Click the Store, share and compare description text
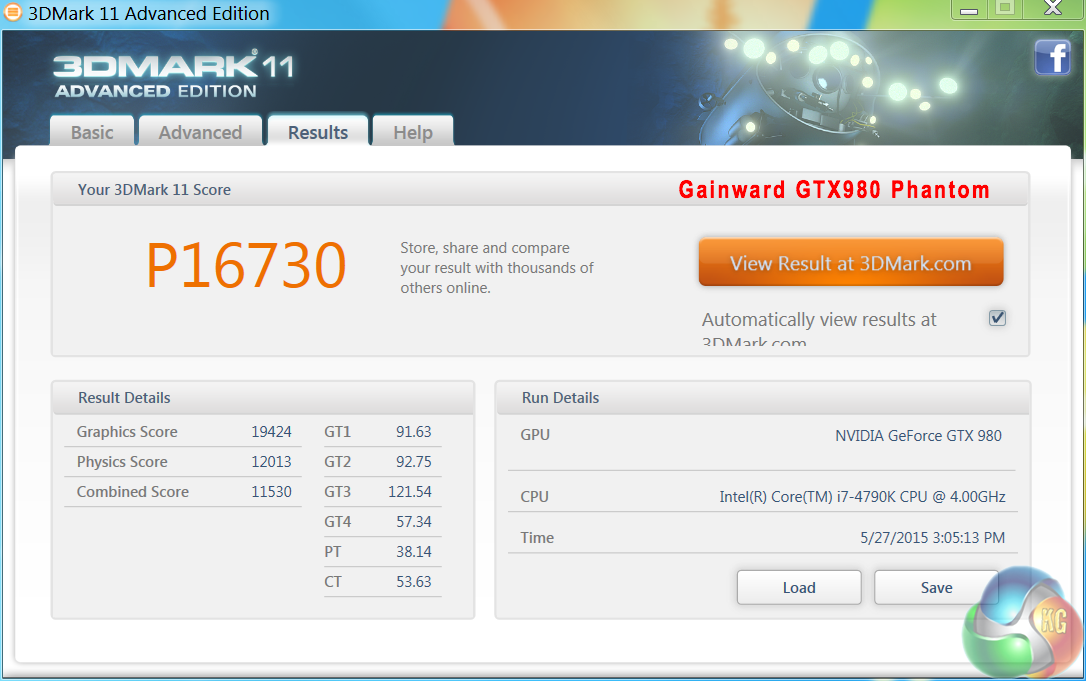Image resolution: width=1086 pixels, height=681 pixels. 497,267
